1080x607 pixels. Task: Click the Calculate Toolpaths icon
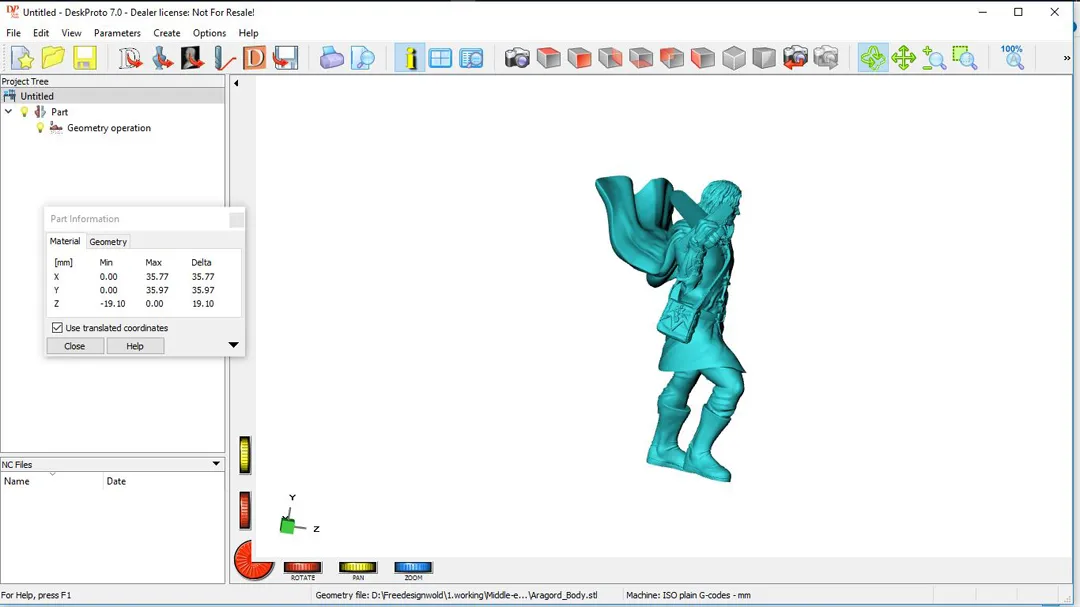coord(224,58)
